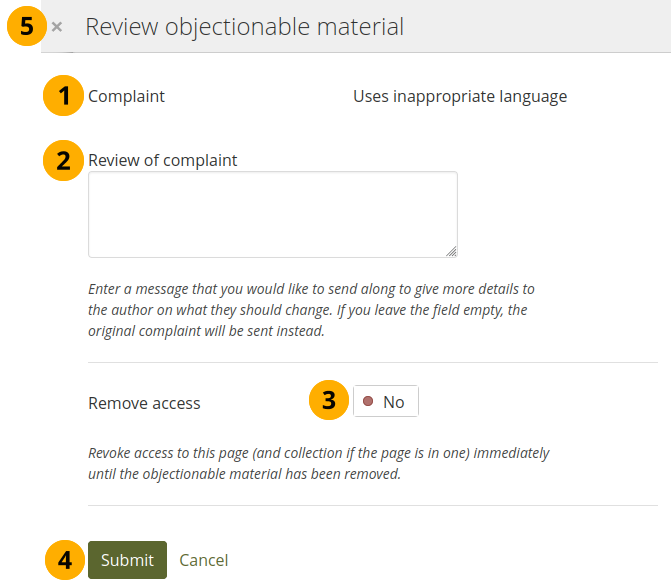Click the number 1 callout marker
The image size is (671, 586).
[x=64, y=97]
